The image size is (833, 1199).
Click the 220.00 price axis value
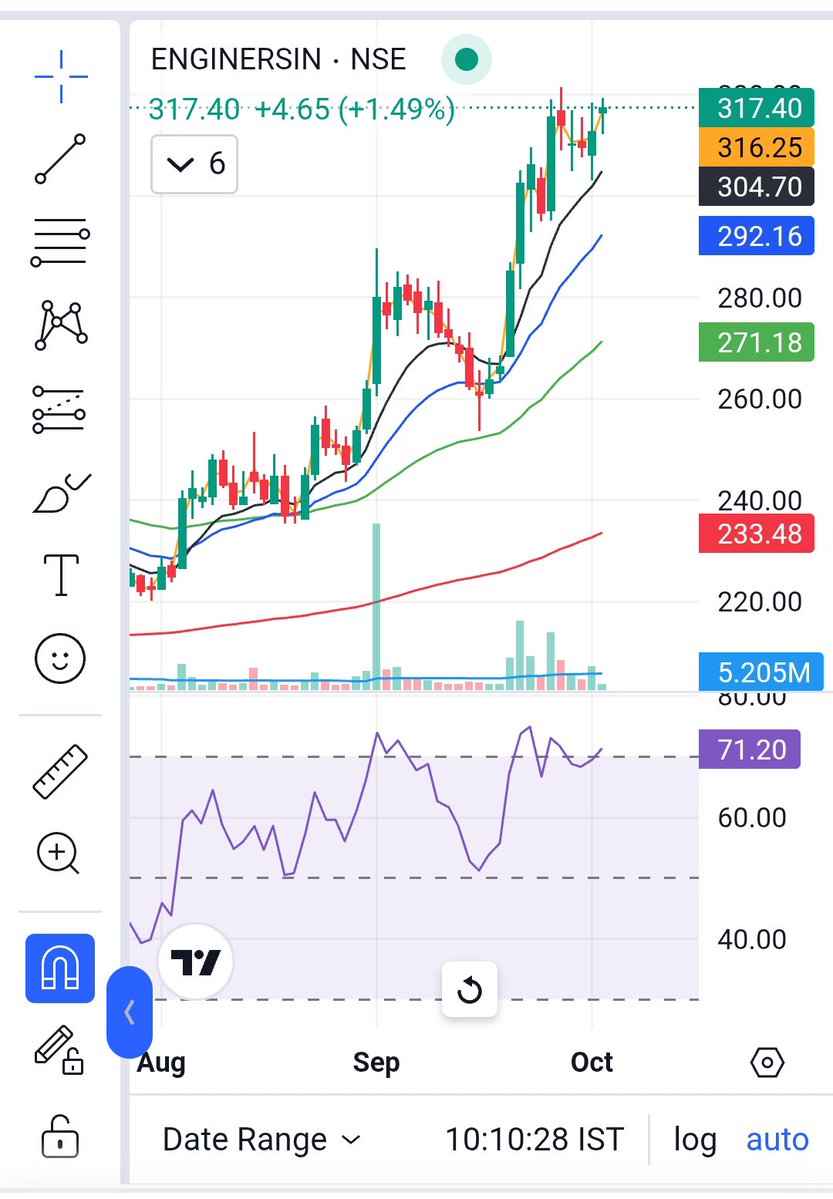[760, 602]
